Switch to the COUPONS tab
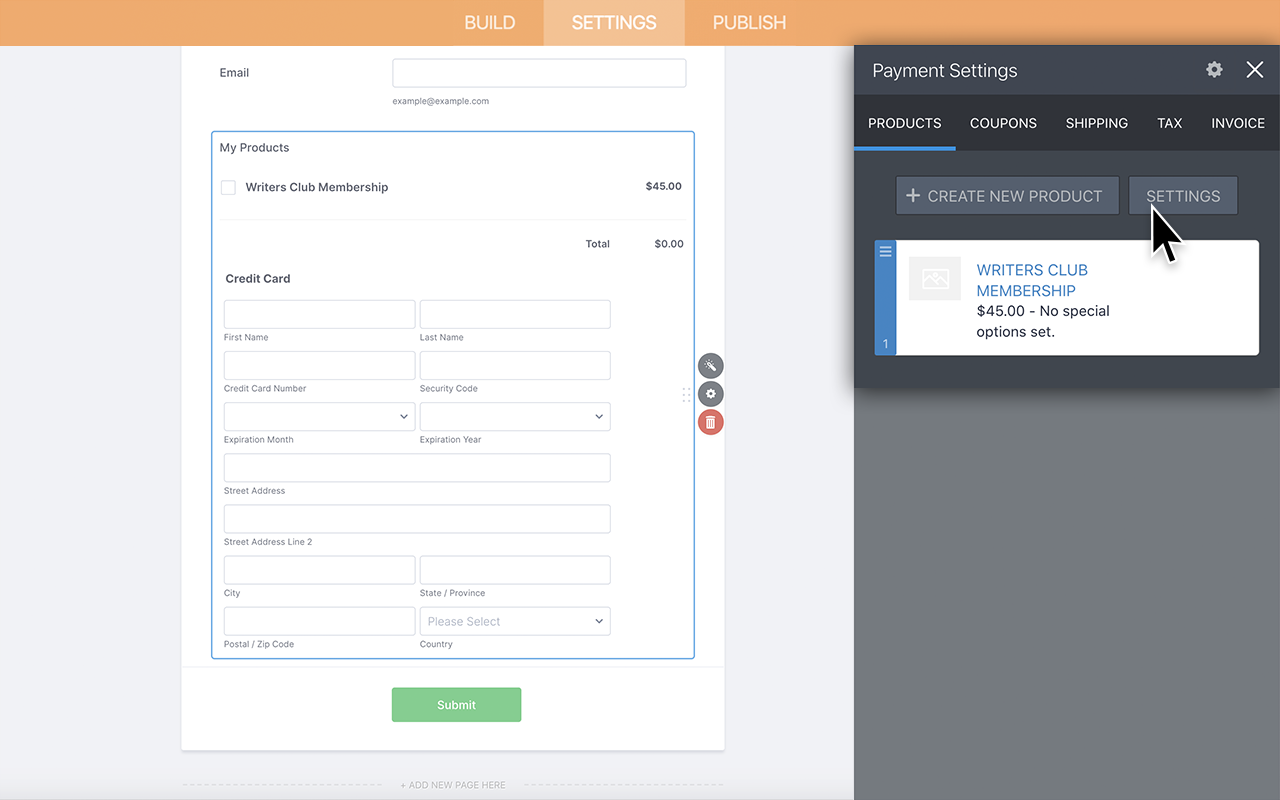The width and height of the screenshot is (1280, 800). 1003,123
